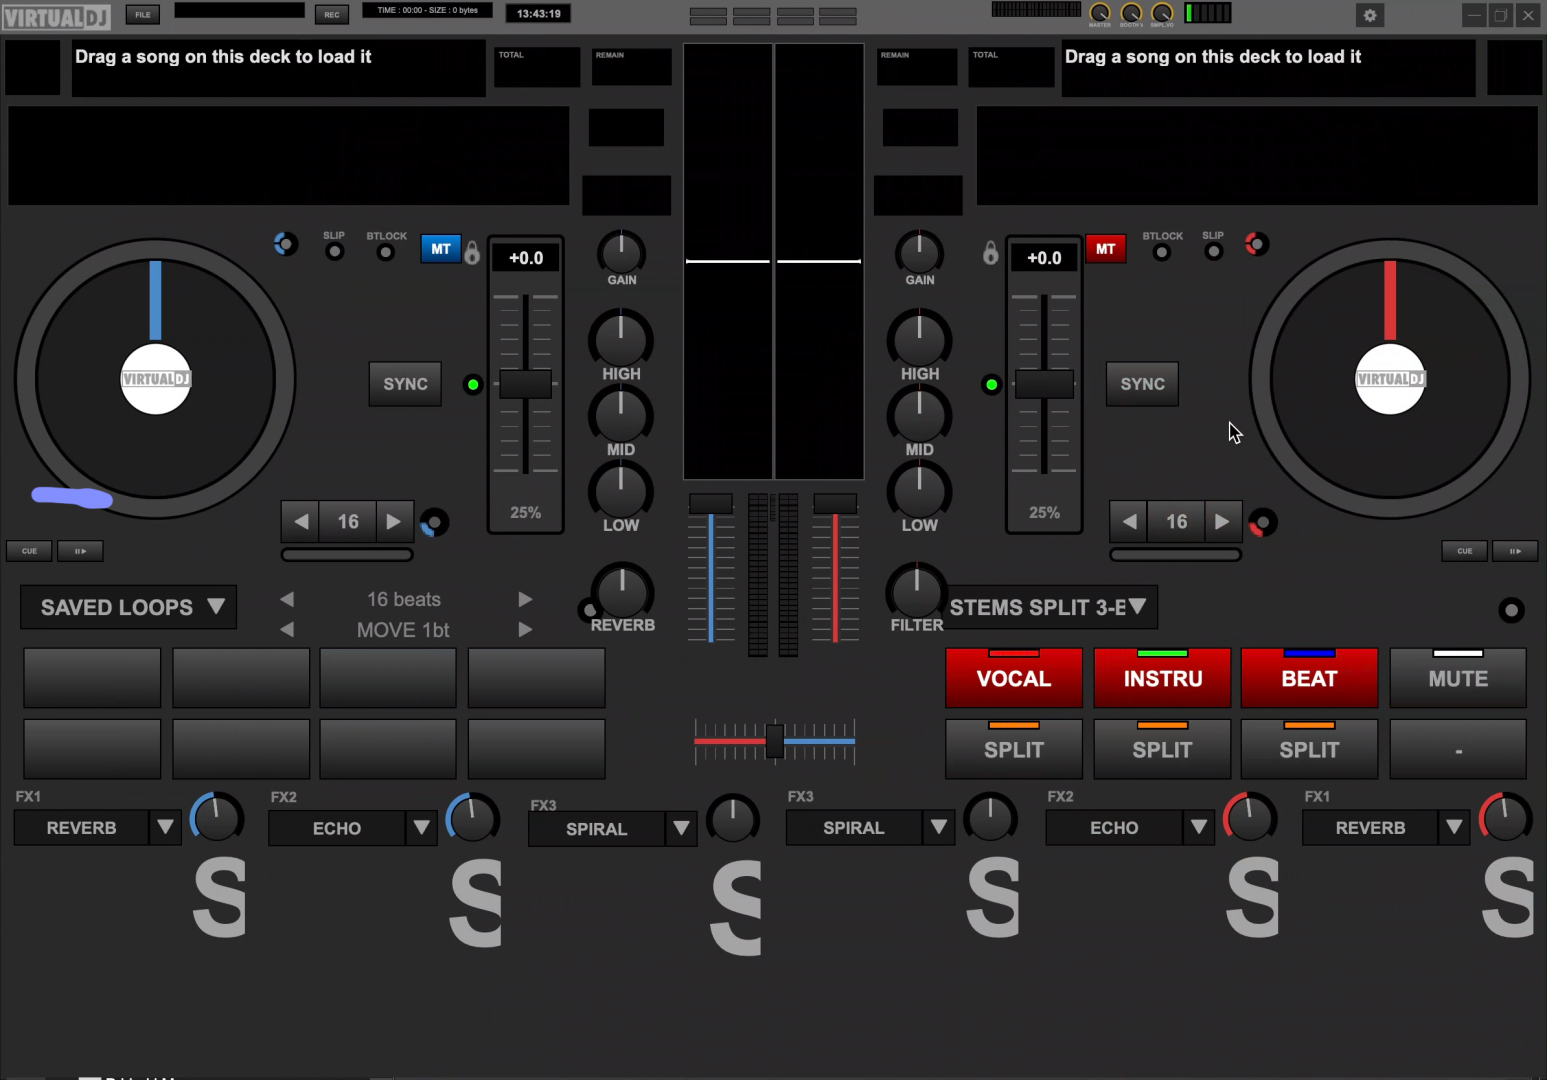Image resolution: width=1547 pixels, height=1080 pixels.
Task: Click the REC record button
Action: [x=332, y=14]
